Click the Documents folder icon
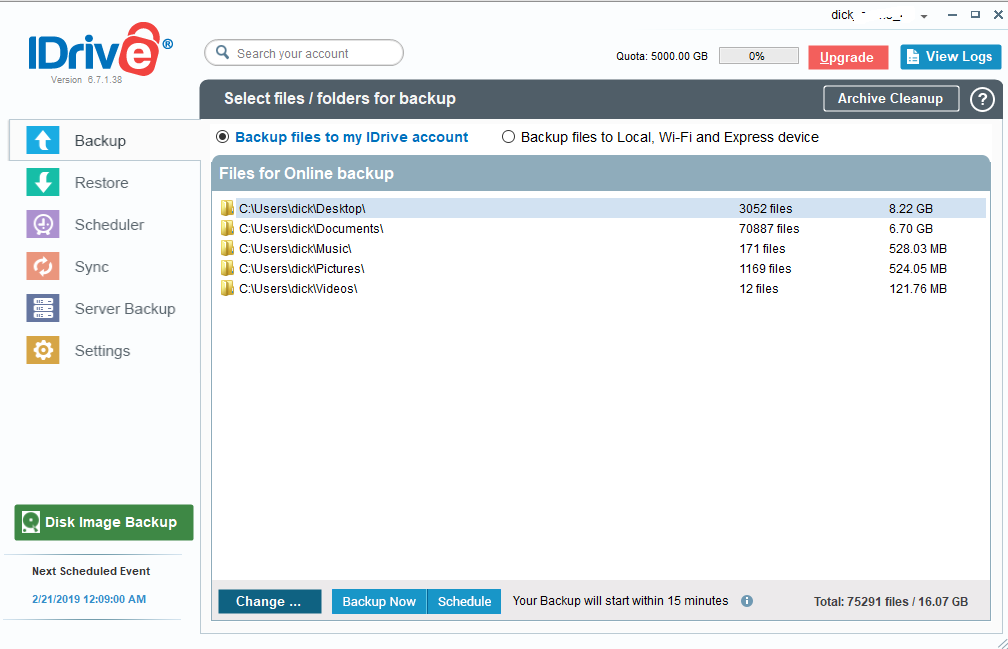The height and width of the screenshot is (649, 1008). [227, 228]
